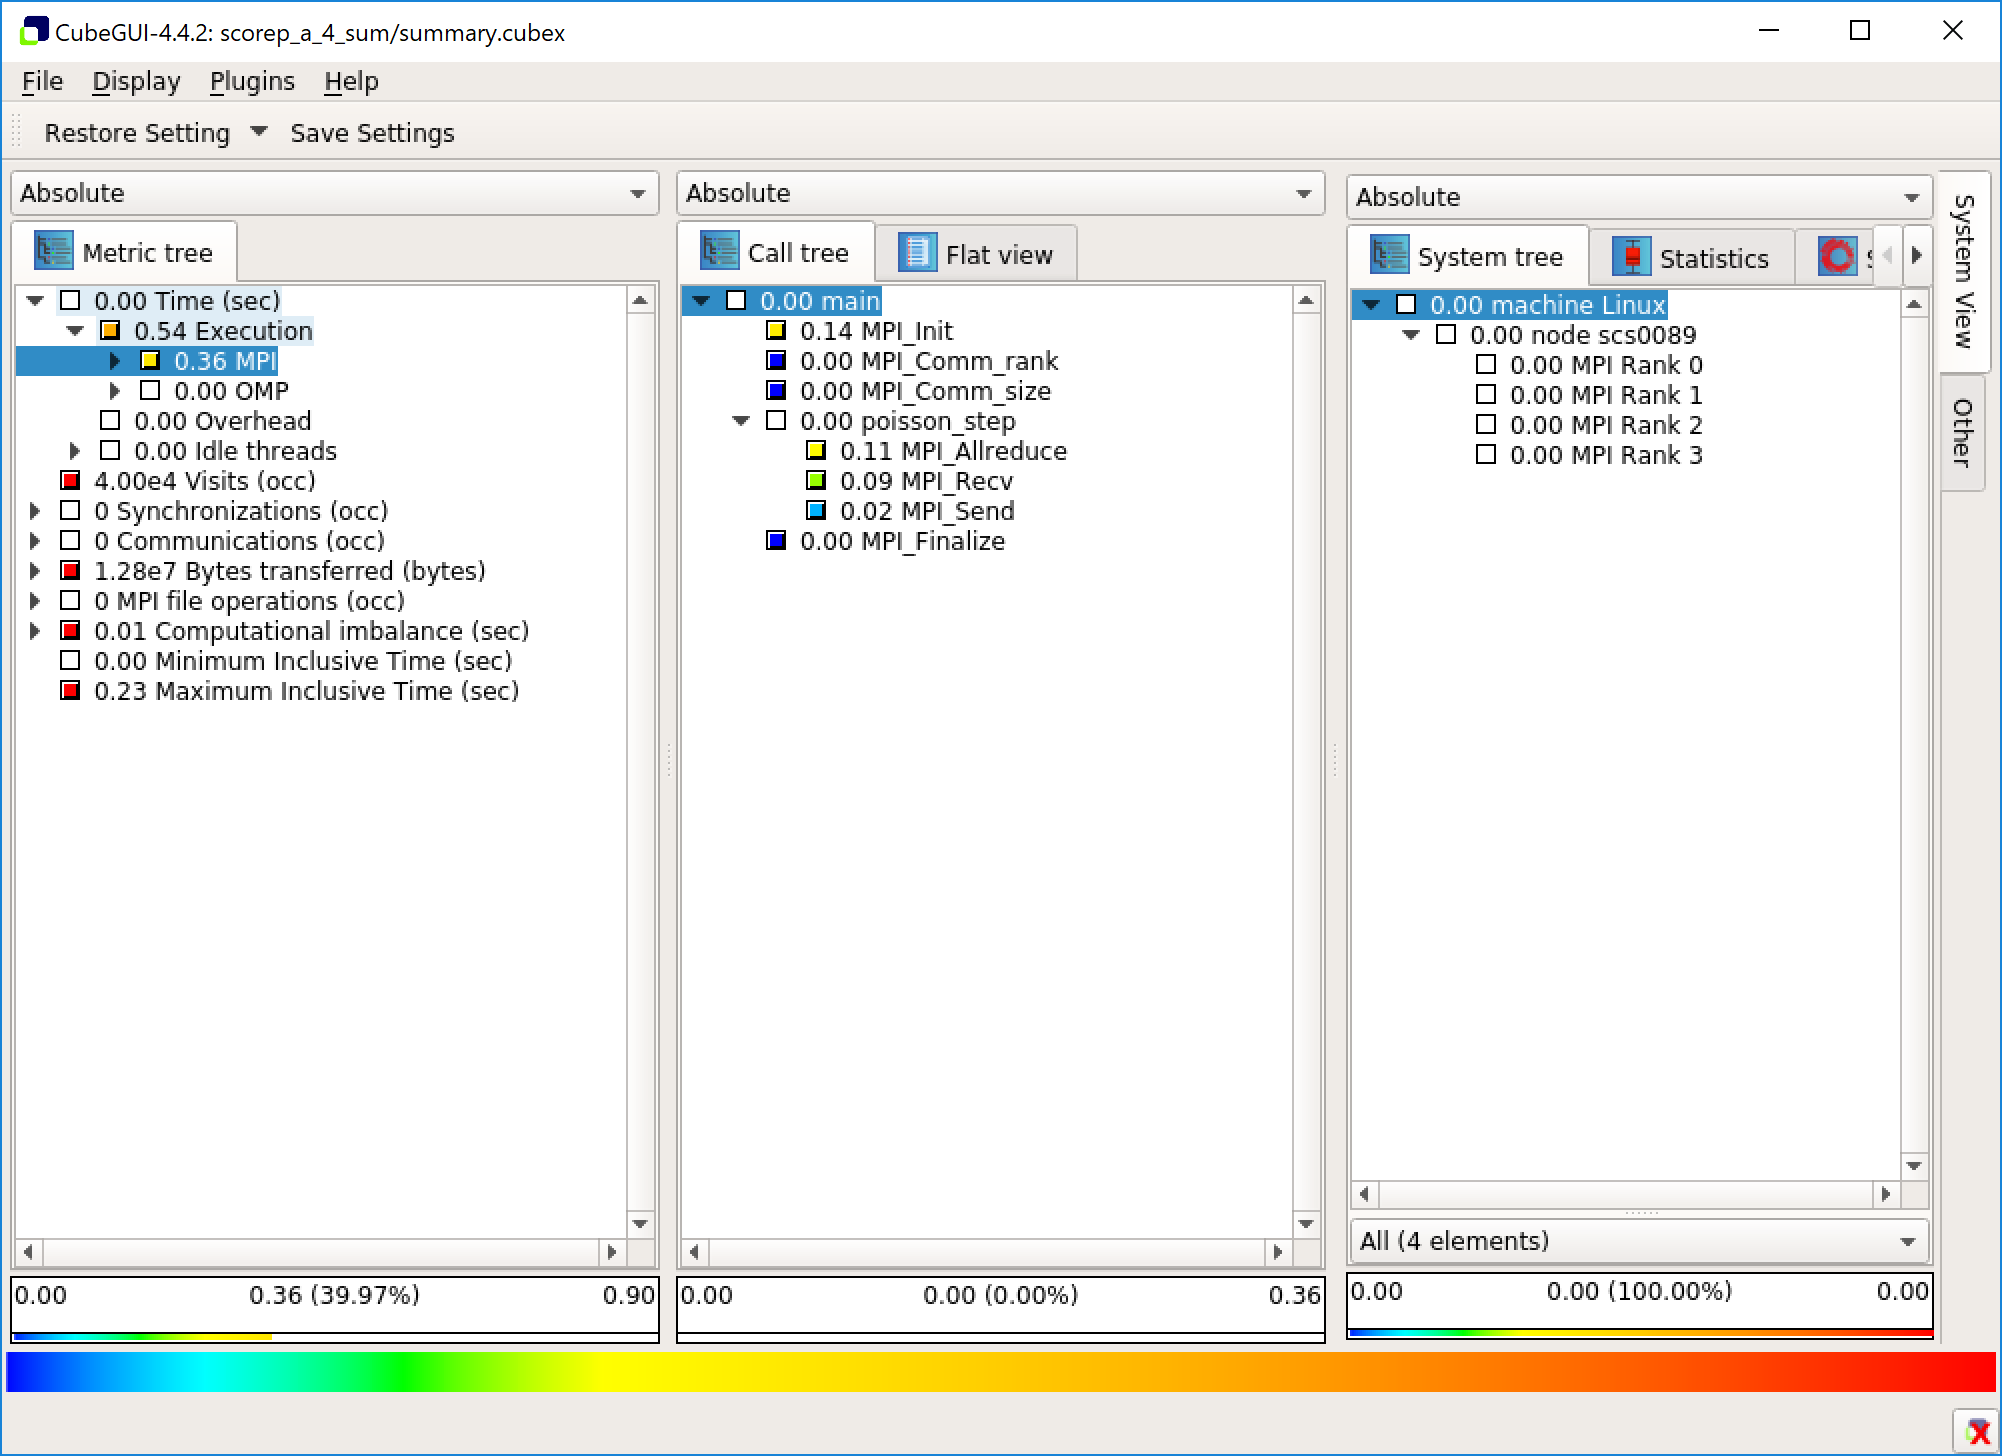
Task: Click the right arrow to scroll panel tabs
Action: pos(1917,256)
